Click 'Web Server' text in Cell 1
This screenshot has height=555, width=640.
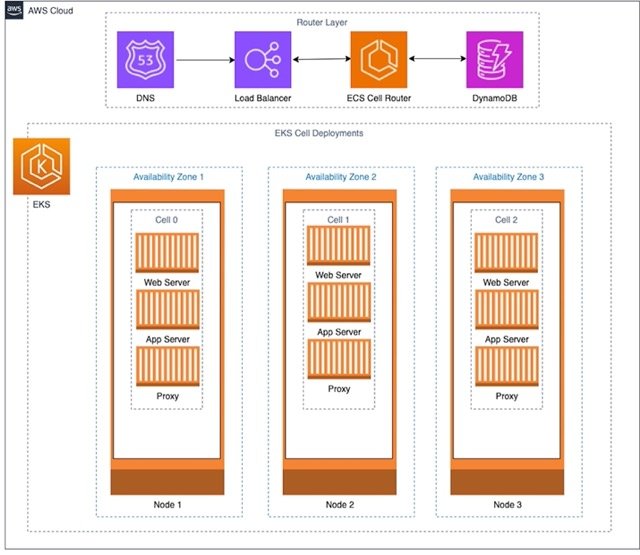click(x=338, y=275)
